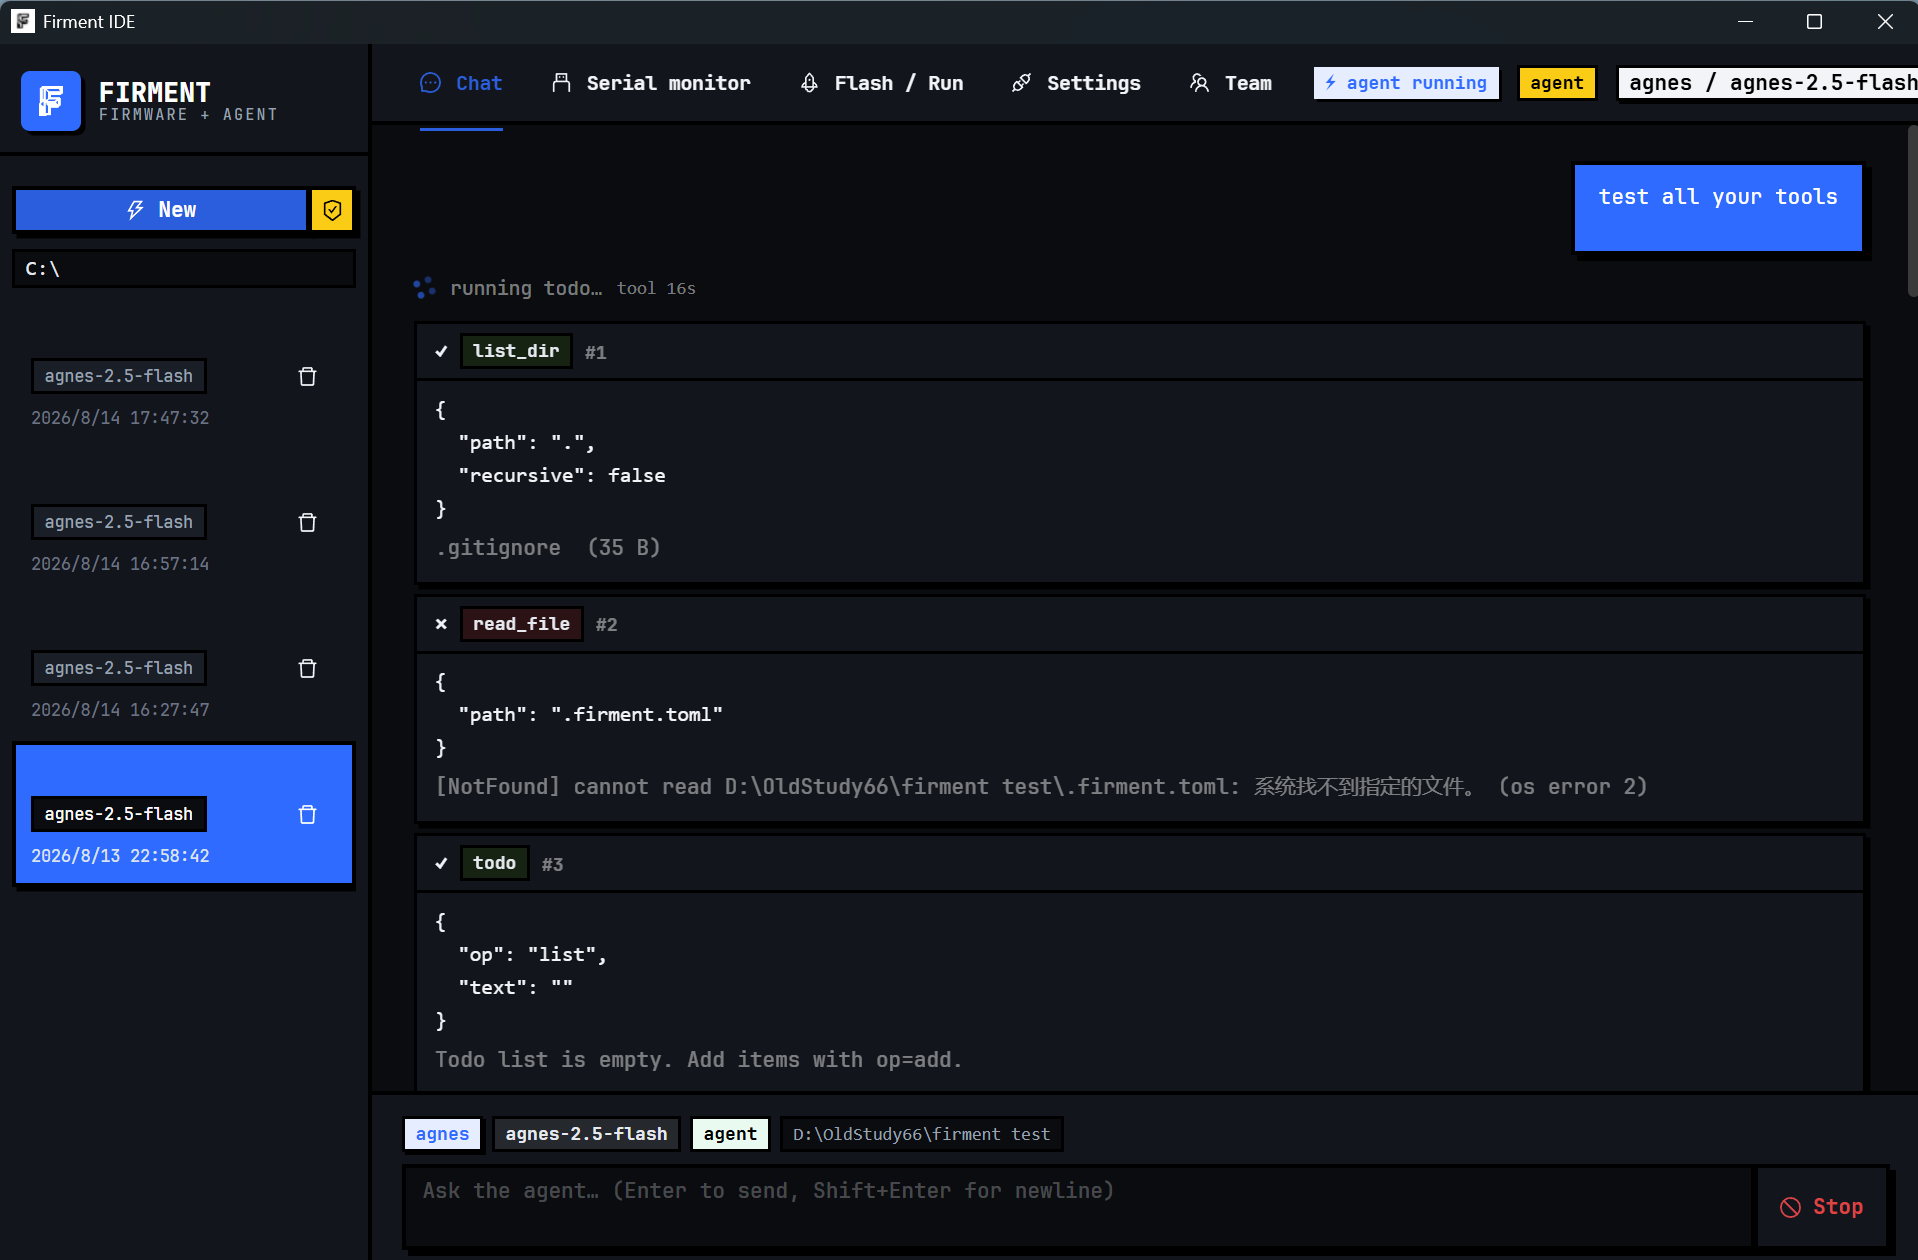The width and height of the screenshot is (1918, 1260).
Task: Delete the 16:57:14 agnes-2.5-flash session
Action: (x=307, y=522)
